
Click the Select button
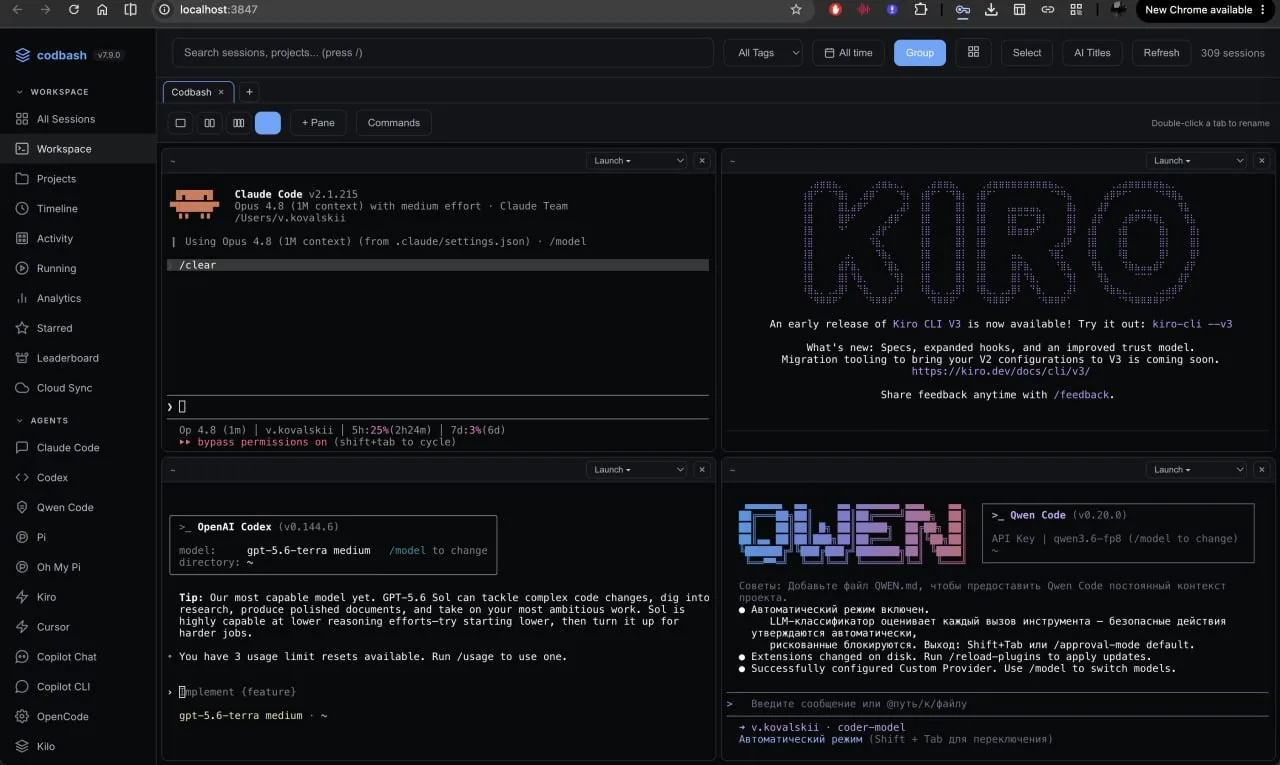[1027, 53]
